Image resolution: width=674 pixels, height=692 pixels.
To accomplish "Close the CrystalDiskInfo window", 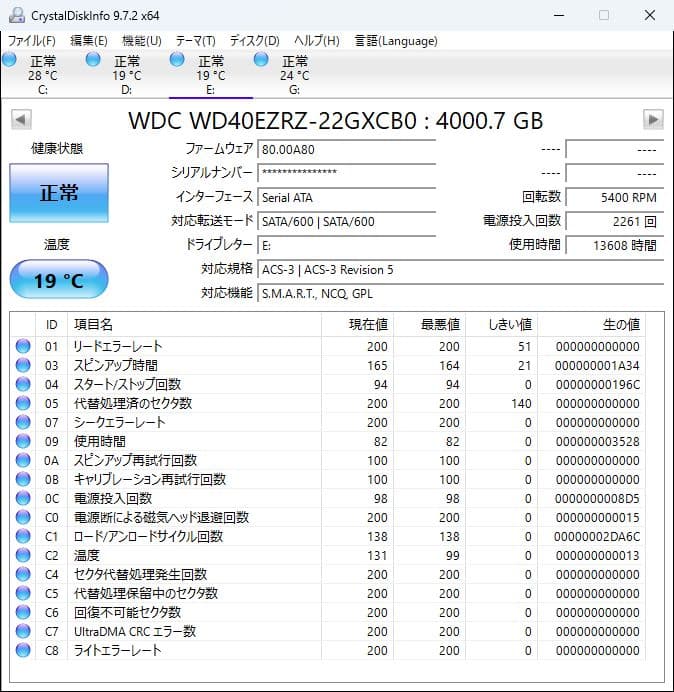I will click(x=650, y=15).
